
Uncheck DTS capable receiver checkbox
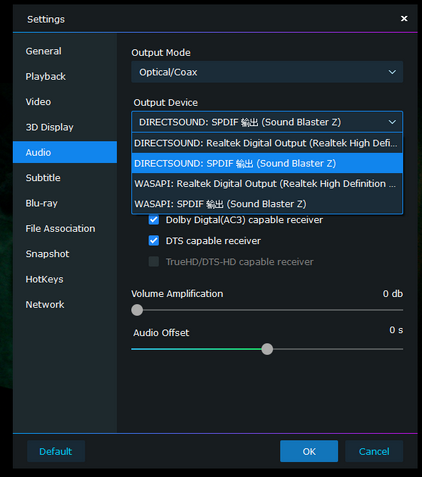(x=154, y=241)
